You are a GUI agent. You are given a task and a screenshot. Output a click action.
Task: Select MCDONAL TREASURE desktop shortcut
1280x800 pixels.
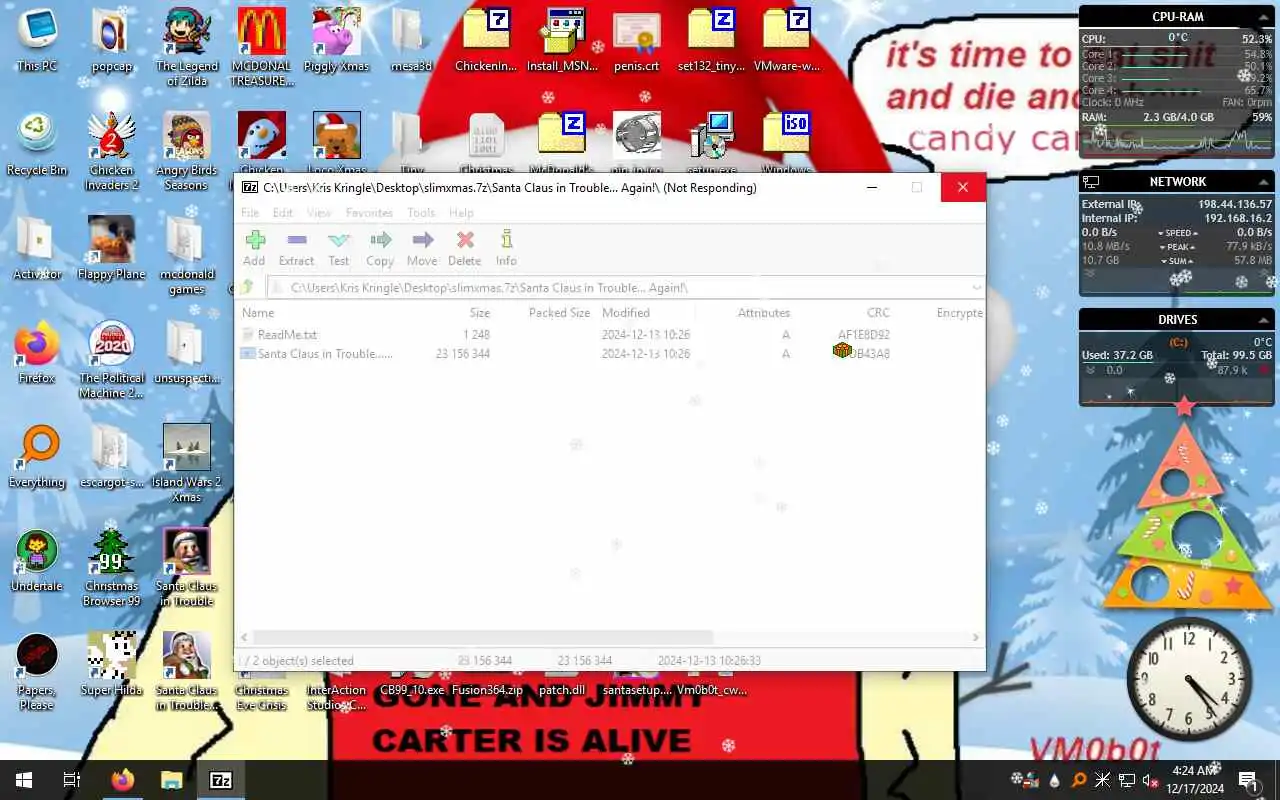(x=262, y=48)
